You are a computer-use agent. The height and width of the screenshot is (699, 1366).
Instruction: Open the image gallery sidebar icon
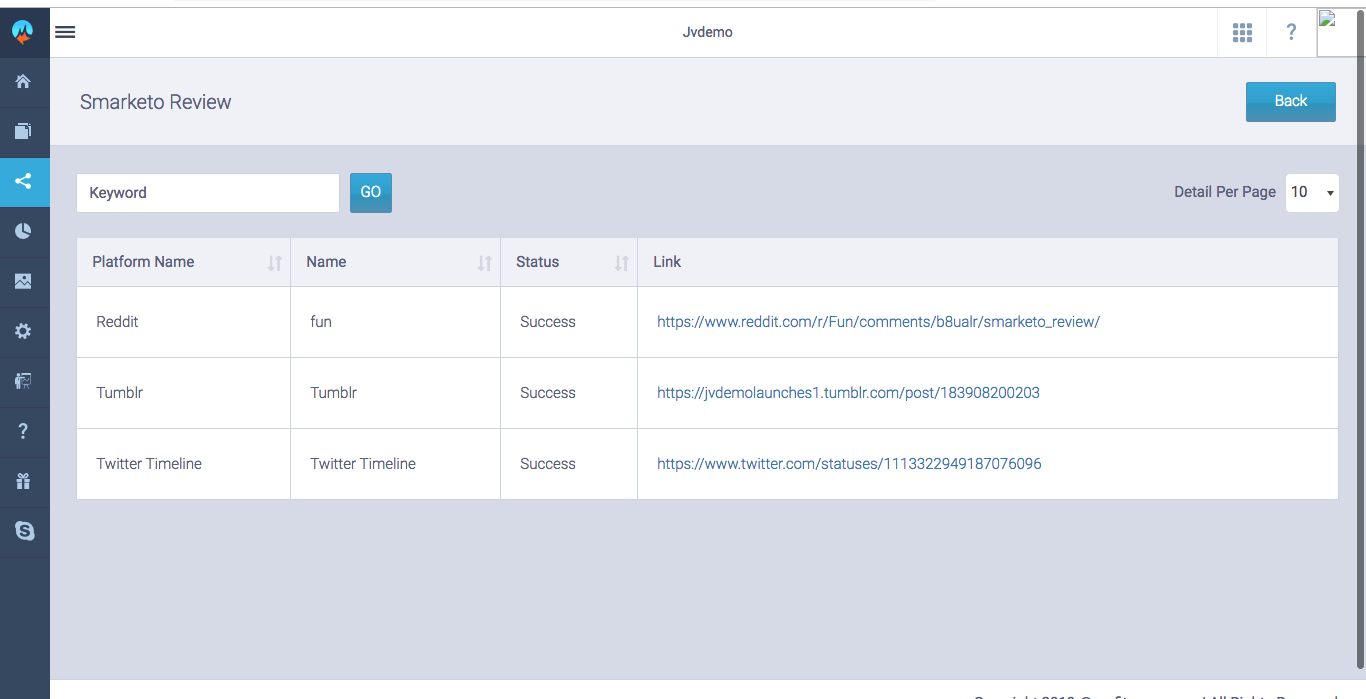pyautogui.click(x=23, y=281)
